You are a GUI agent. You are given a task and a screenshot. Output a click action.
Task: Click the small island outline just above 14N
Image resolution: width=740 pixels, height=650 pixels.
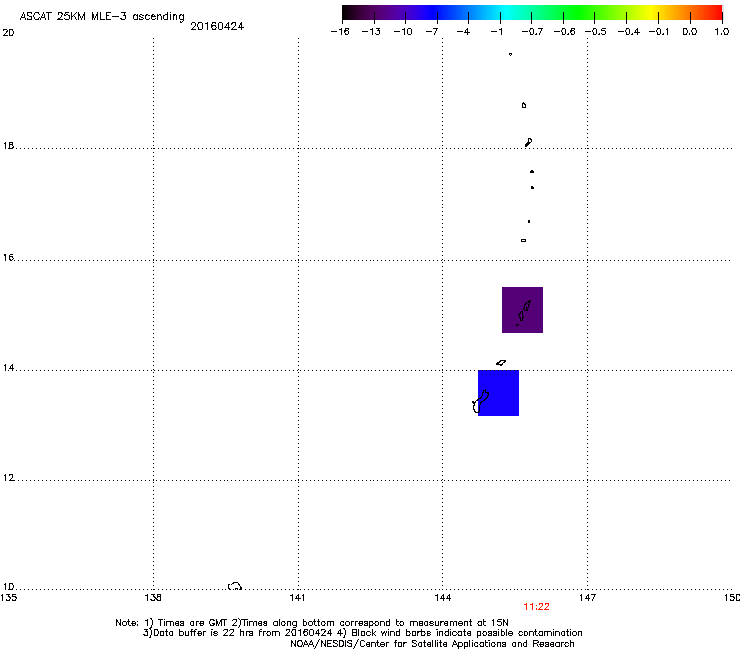coord(501,363)
